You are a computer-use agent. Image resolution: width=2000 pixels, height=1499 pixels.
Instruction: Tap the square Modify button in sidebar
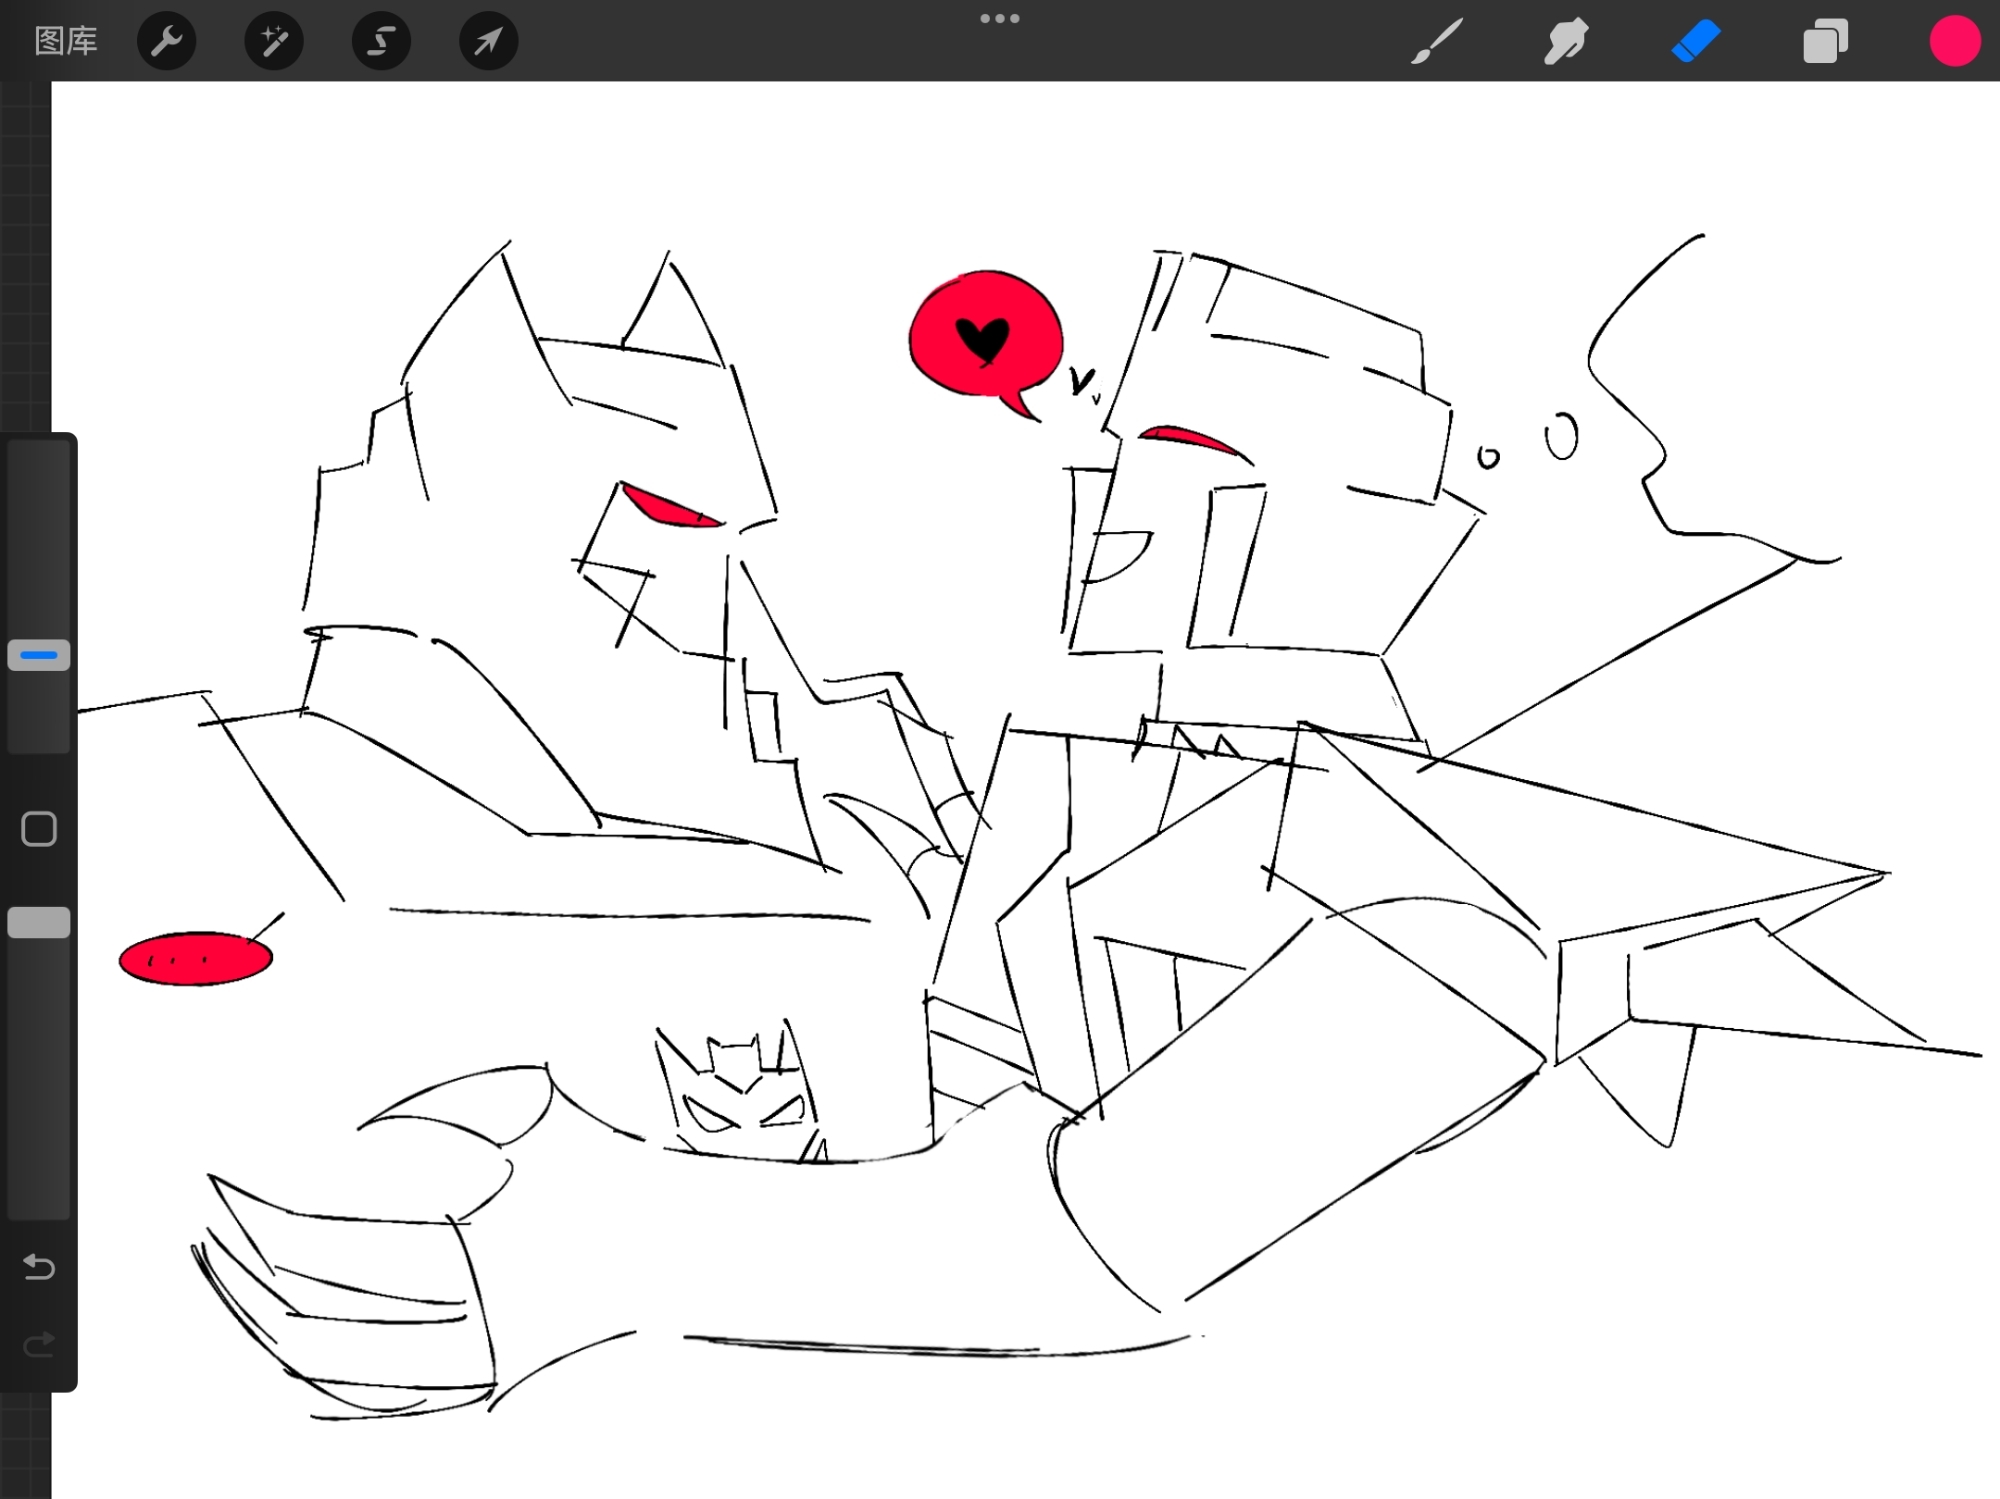pos(39,829)
